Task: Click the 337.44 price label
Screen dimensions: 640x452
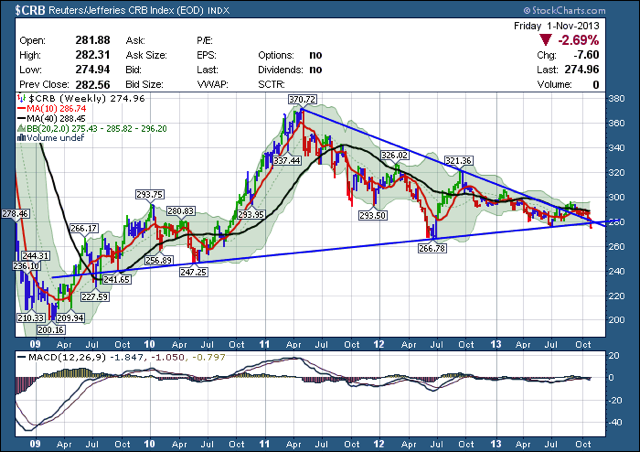Action: point(287,160)
